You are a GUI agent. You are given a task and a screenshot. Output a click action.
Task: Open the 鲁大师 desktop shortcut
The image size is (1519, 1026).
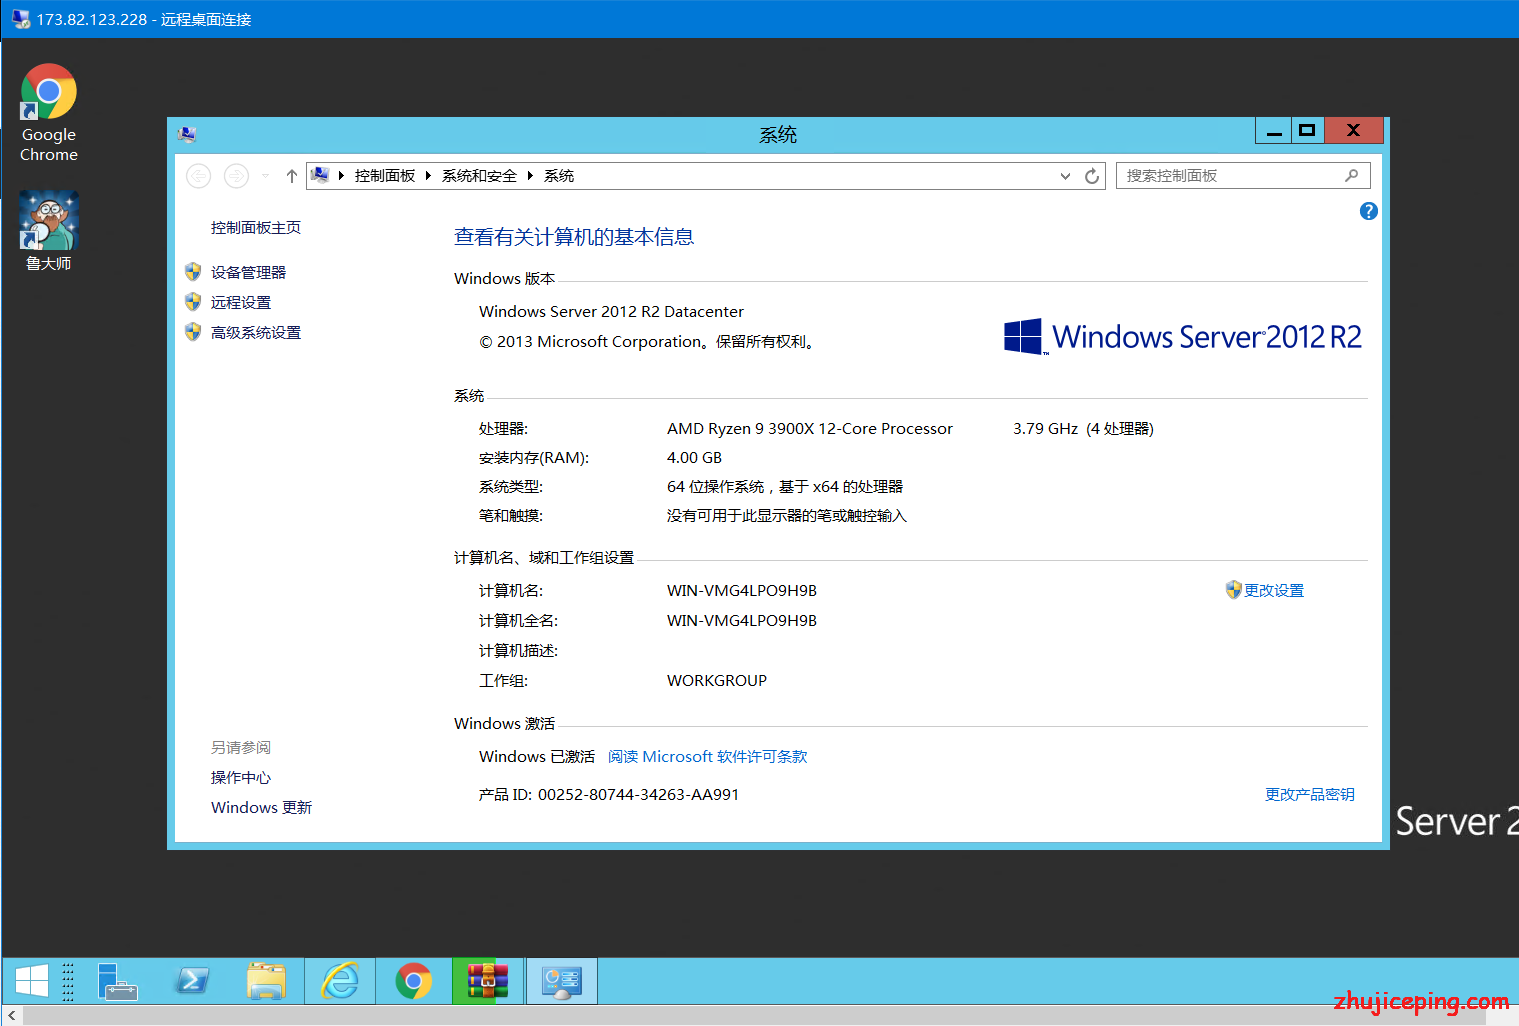coord(49,231)
